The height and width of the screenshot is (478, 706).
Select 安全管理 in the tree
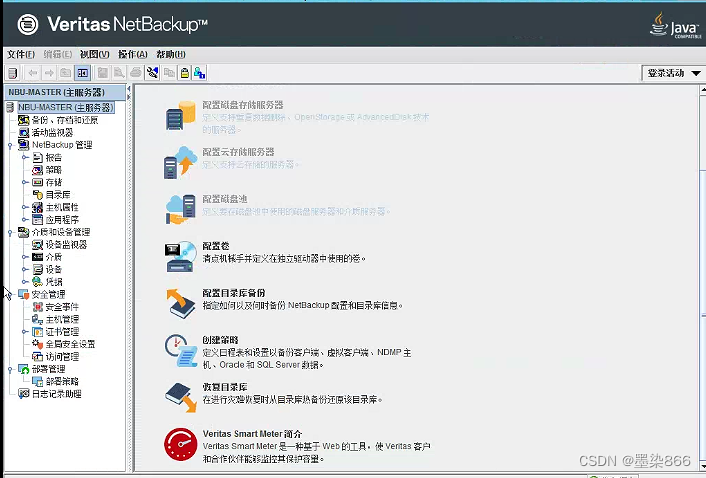pos(48,295)
